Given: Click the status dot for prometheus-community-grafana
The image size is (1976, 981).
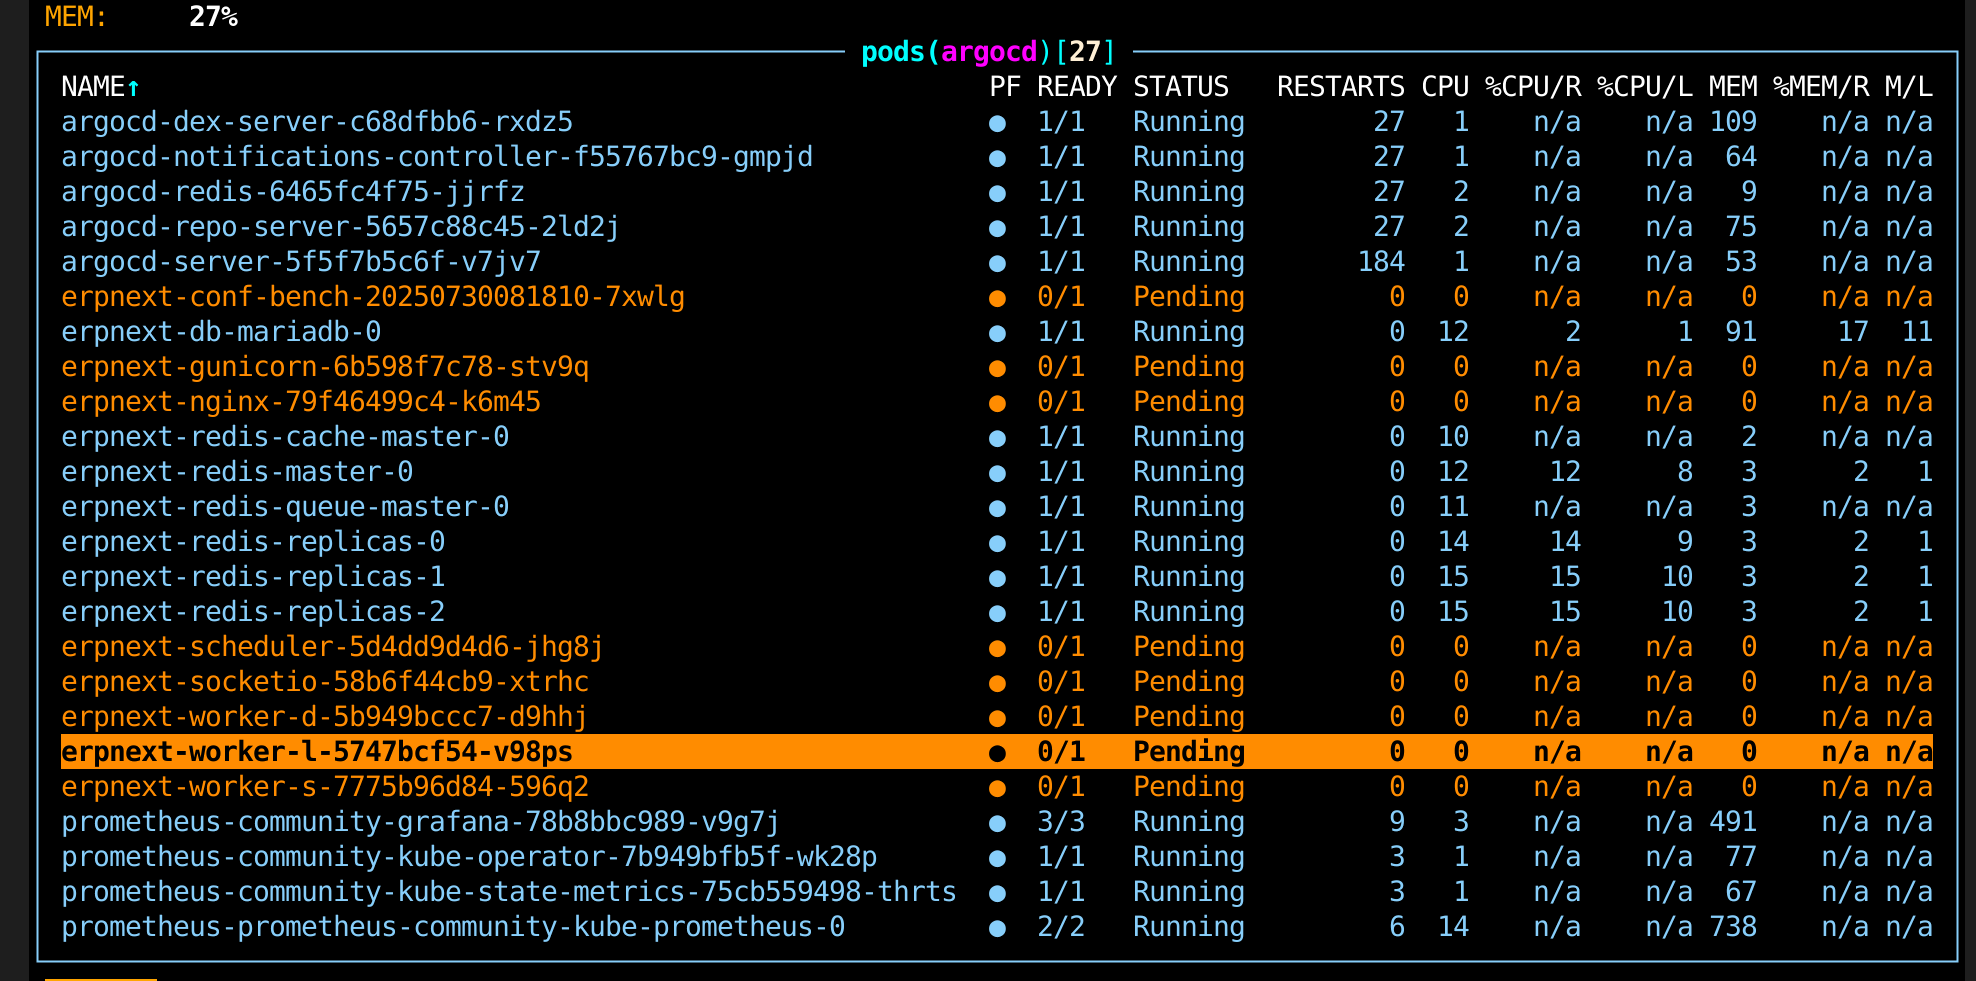Looking at the screenshot, I should pyautogui.click(x=997, y=823).
